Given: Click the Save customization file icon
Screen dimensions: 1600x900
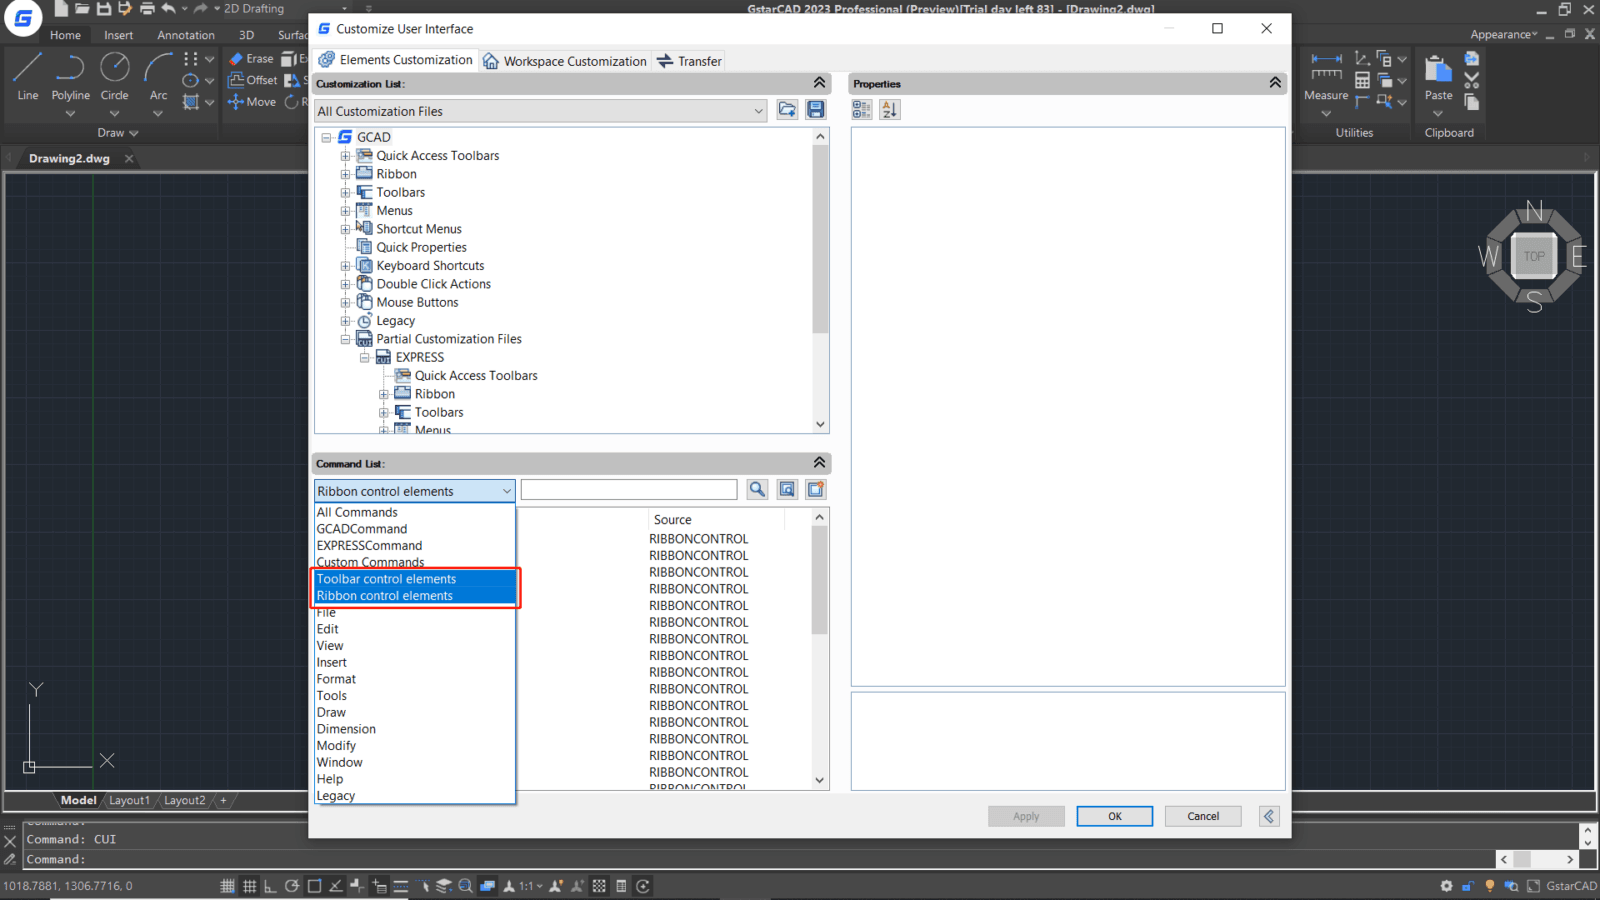Looking at the screenshot, I should 816,110.
